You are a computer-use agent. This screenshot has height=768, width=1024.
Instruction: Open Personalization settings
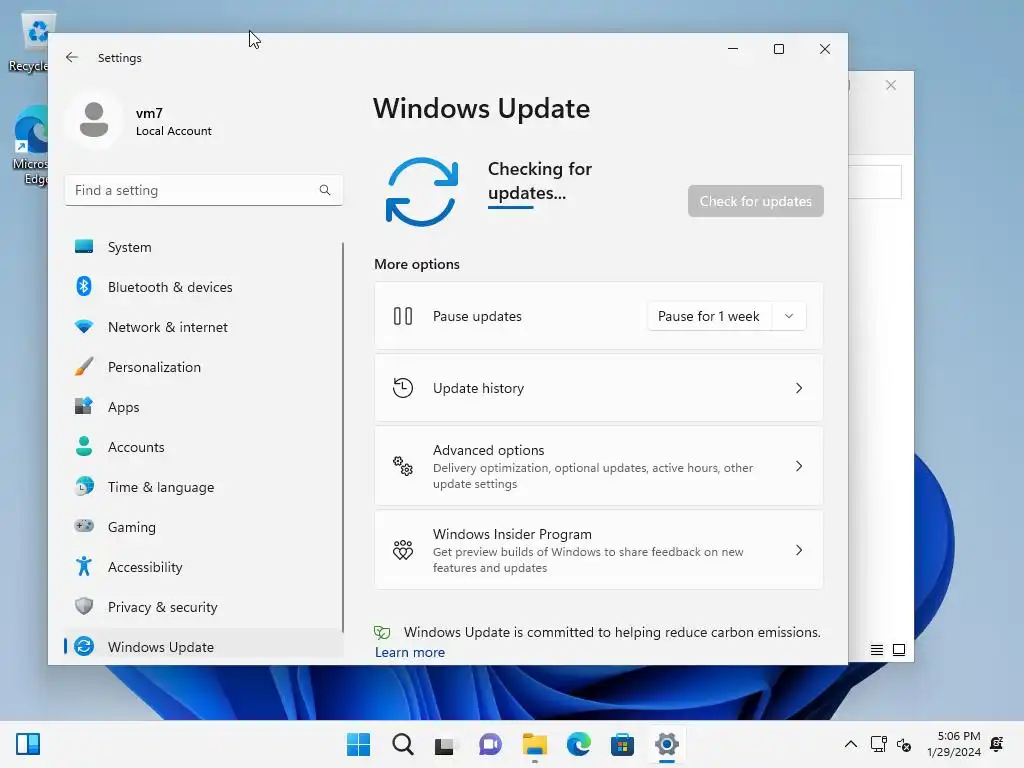point(204,367)
